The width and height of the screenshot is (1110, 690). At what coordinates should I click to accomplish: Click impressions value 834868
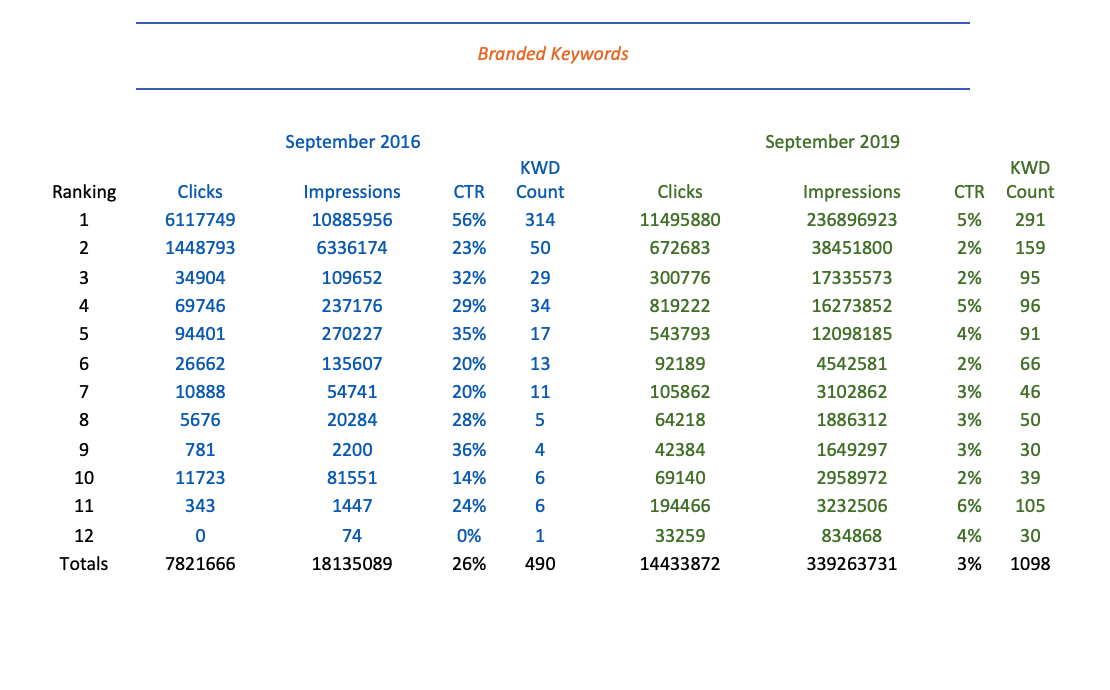[x=852, y=536]
